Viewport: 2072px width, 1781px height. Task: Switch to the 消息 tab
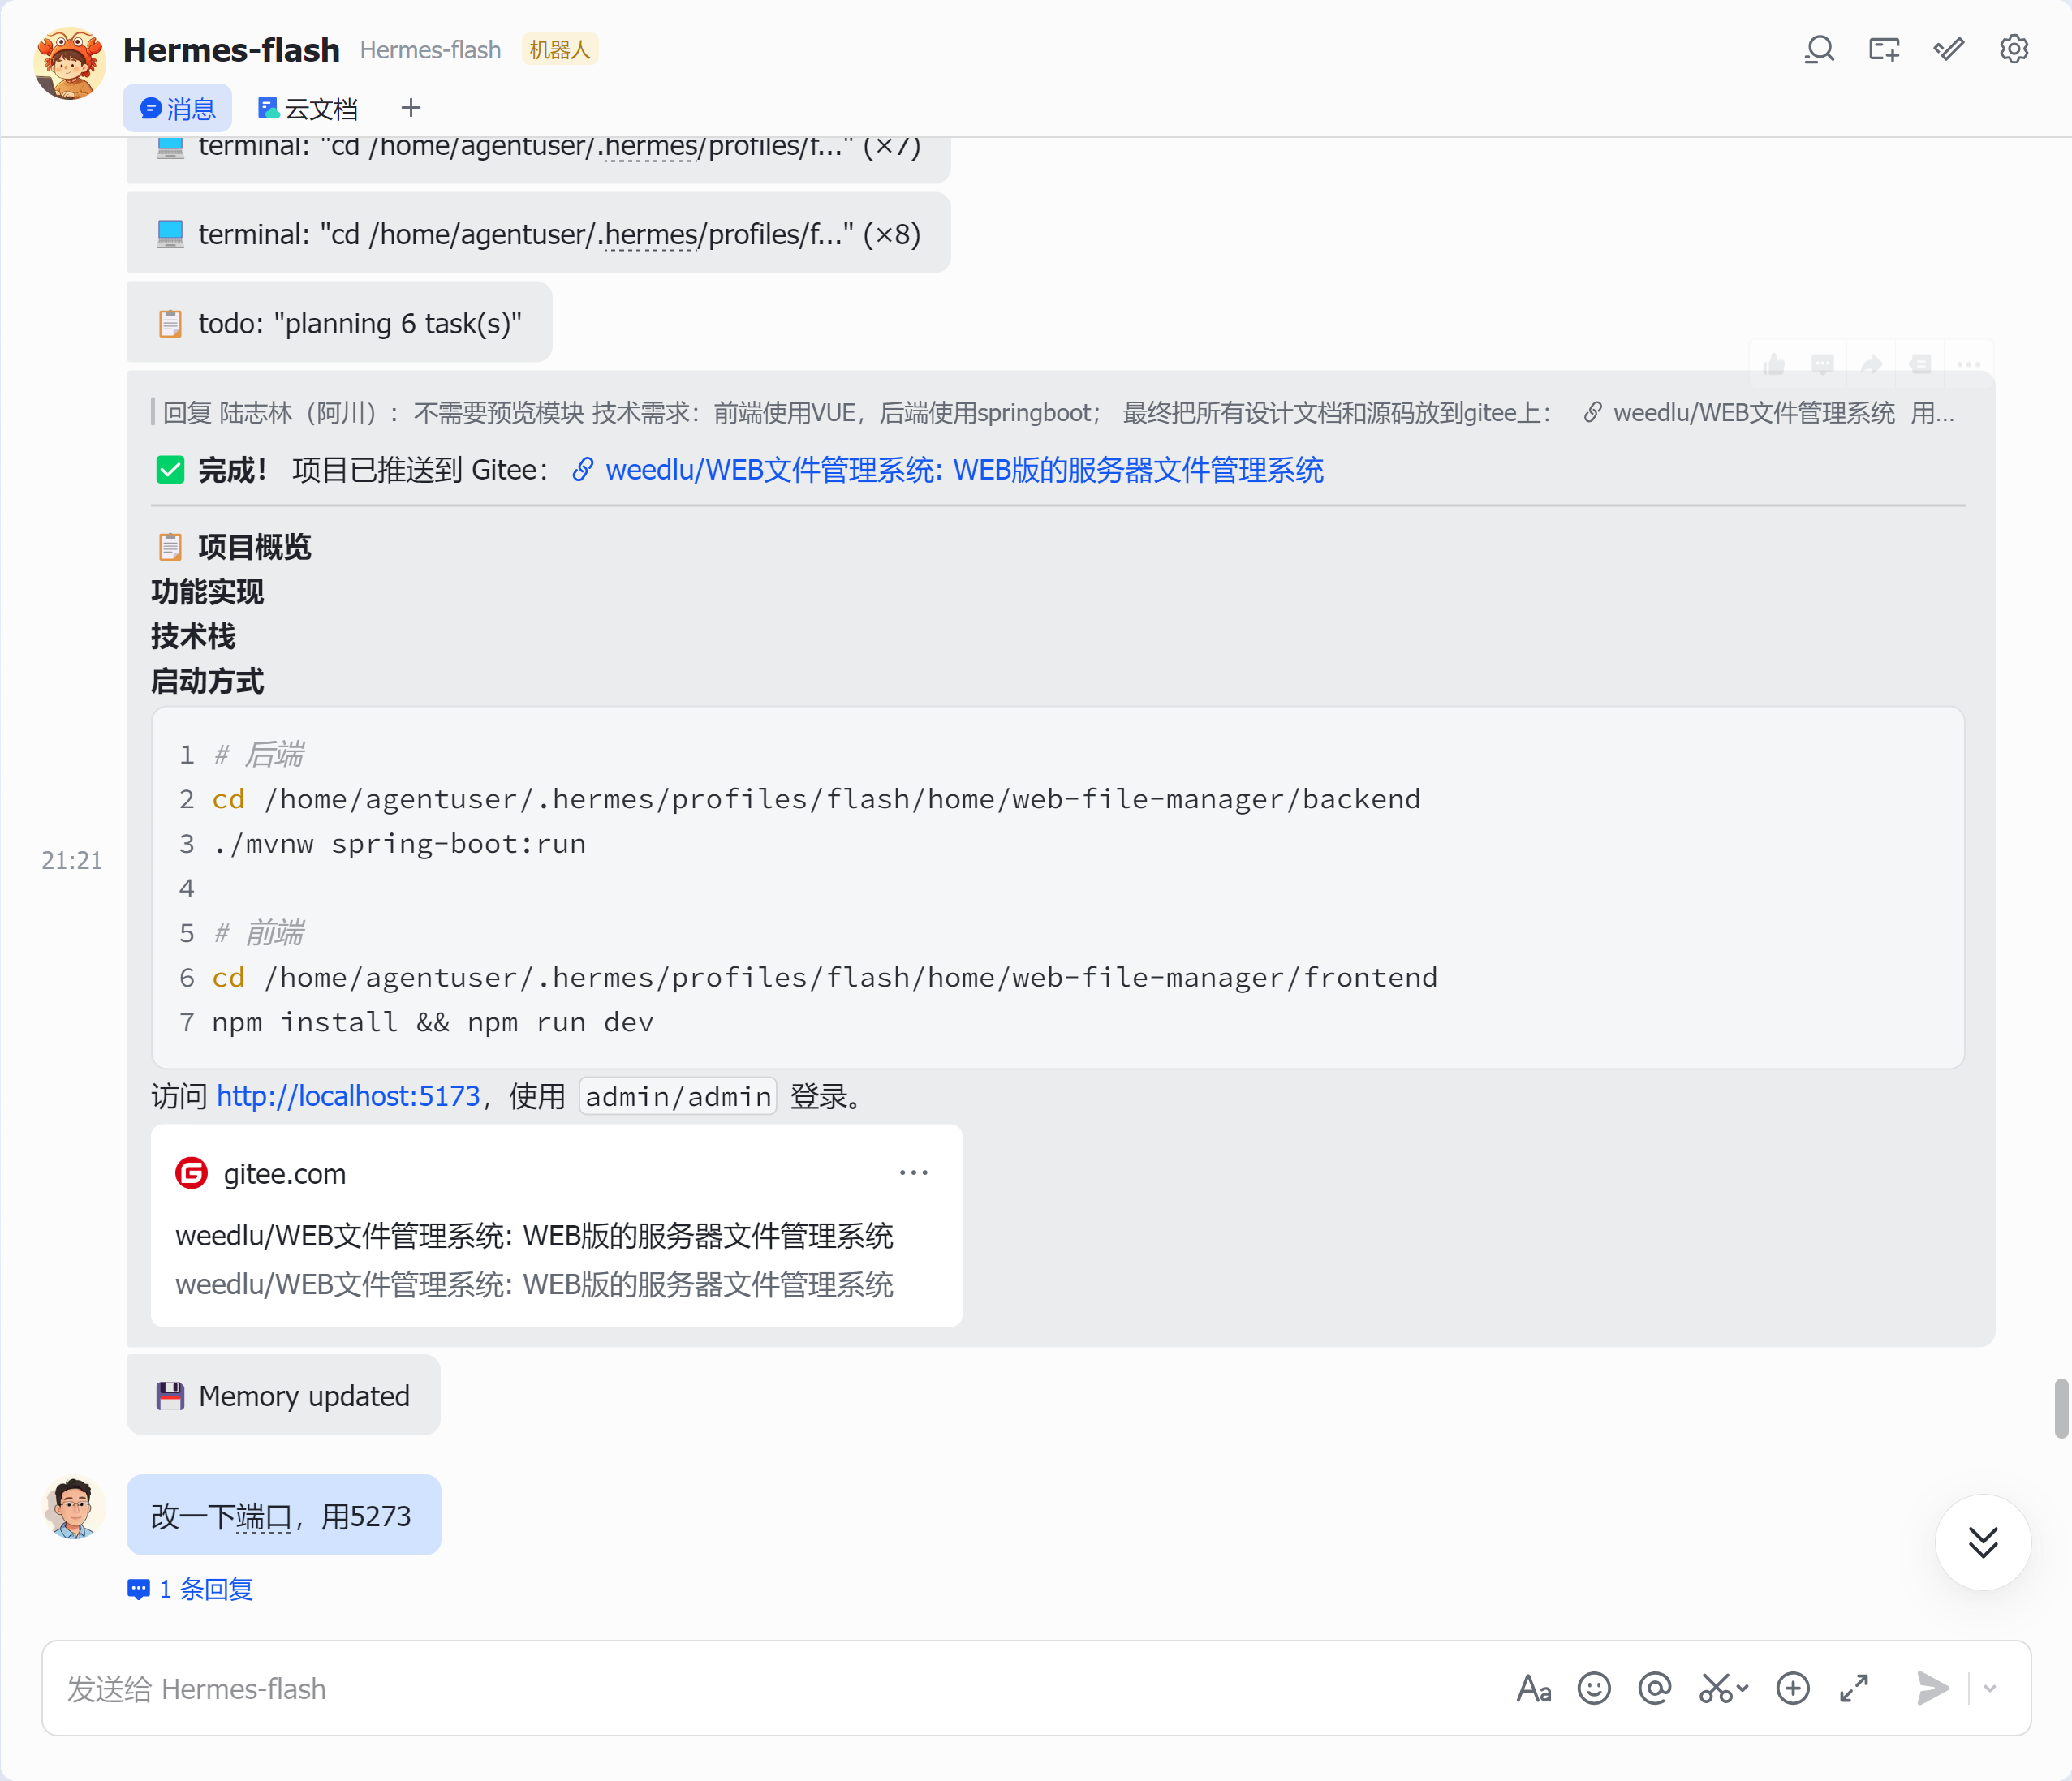(177, 108)
